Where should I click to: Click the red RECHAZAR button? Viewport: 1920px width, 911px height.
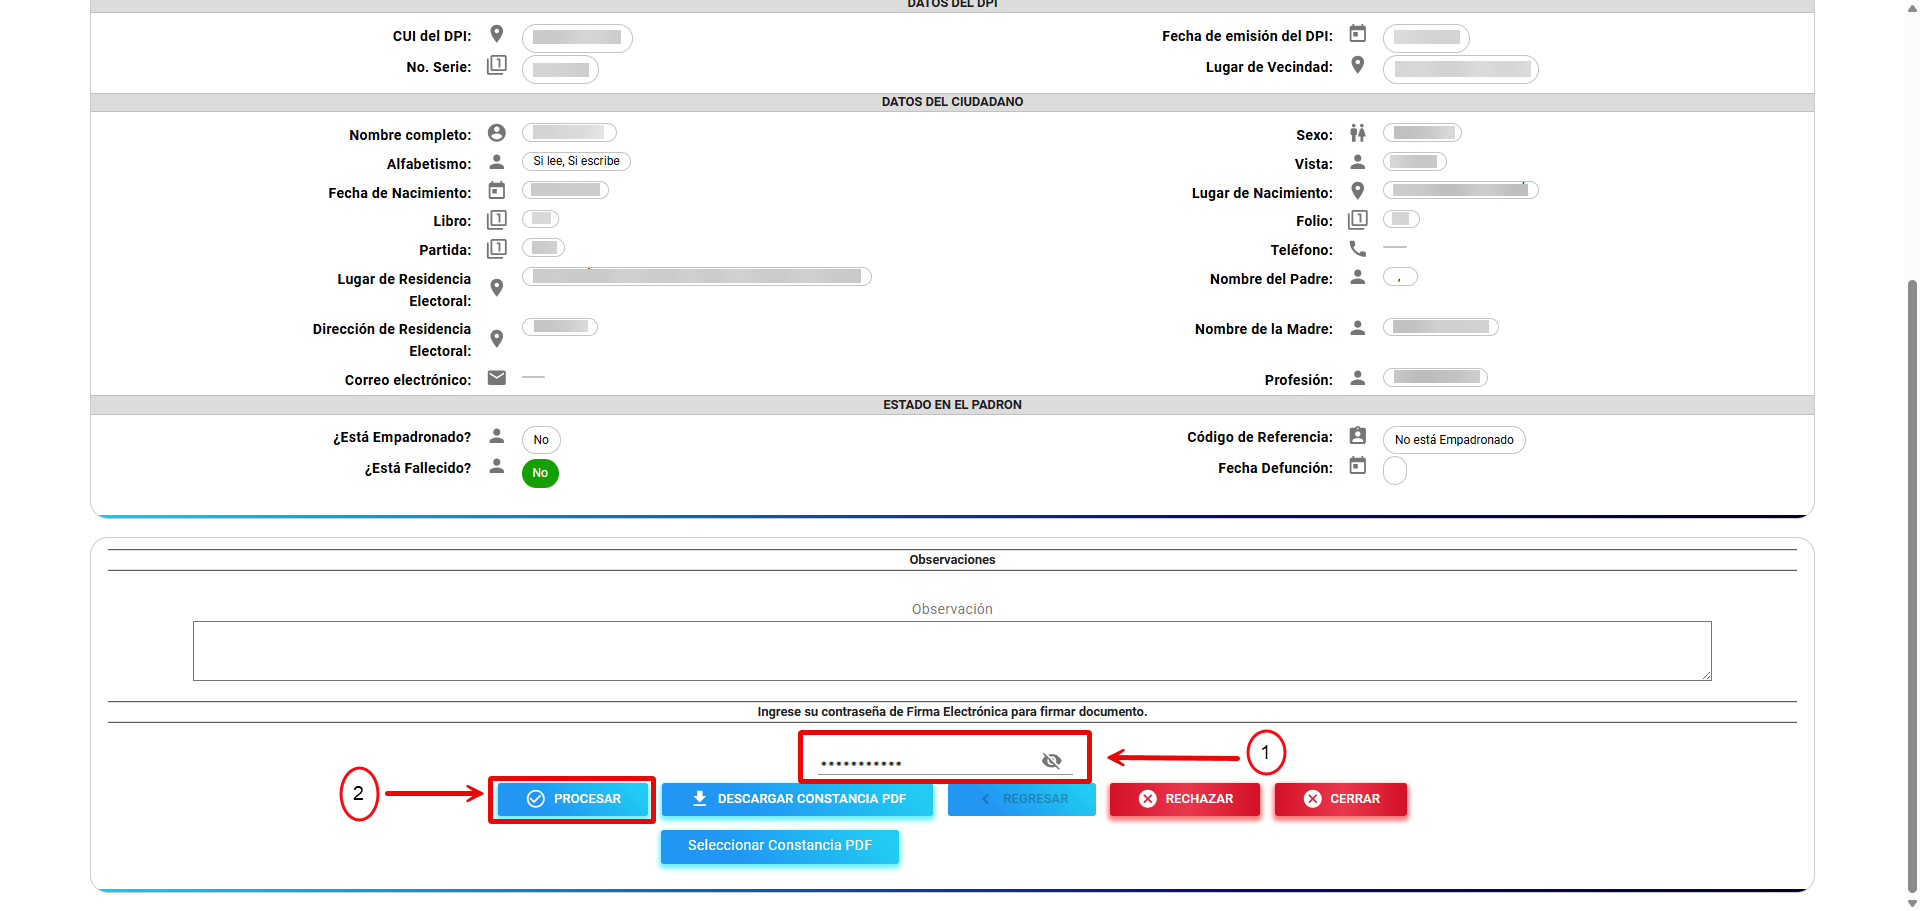coord(1185,799)
